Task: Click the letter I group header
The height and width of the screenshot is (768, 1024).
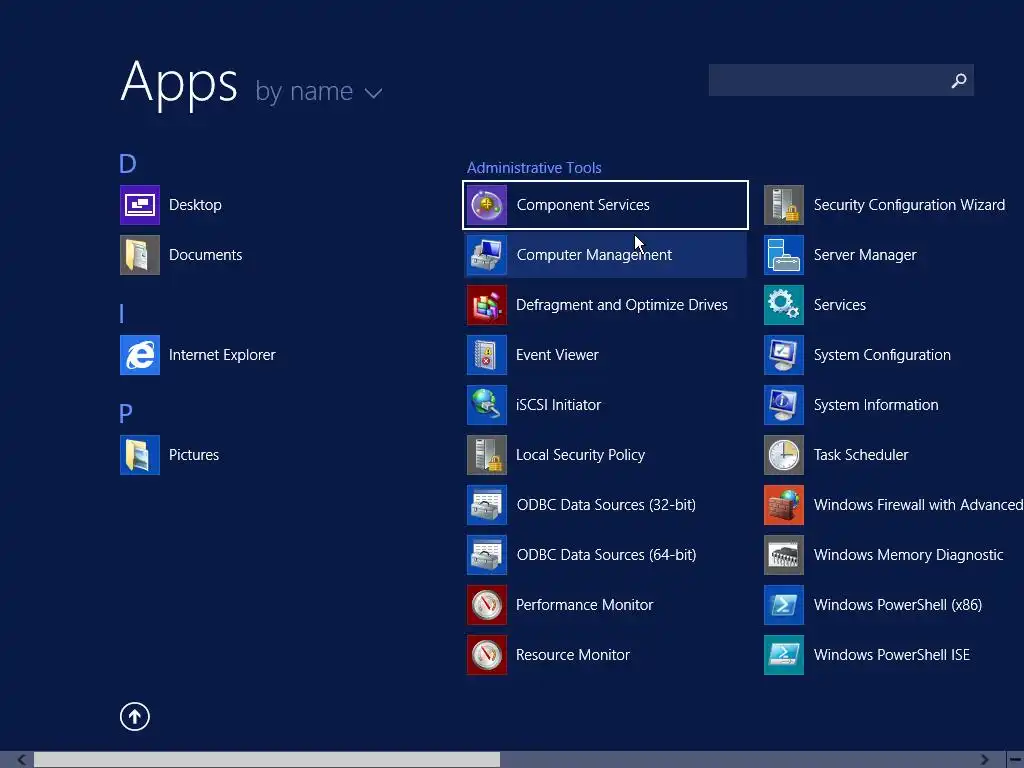Action: [121, 313]
